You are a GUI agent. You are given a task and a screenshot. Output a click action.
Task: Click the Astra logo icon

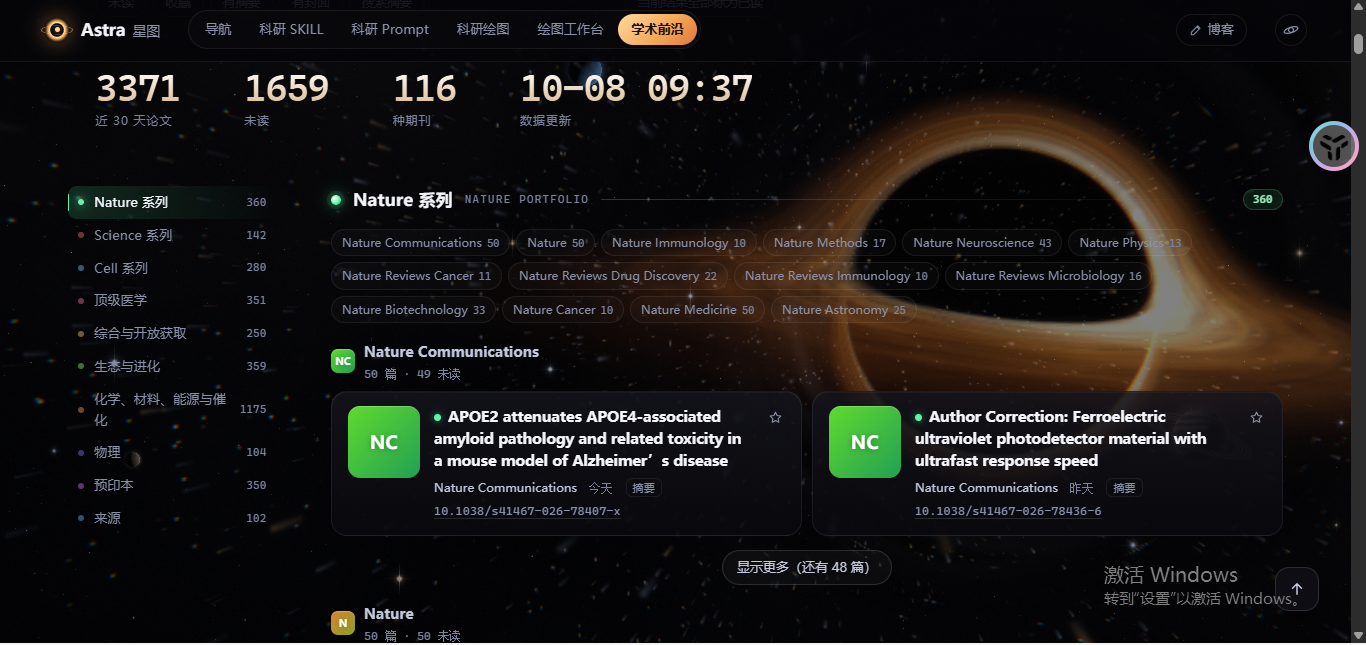pos(58,30)
